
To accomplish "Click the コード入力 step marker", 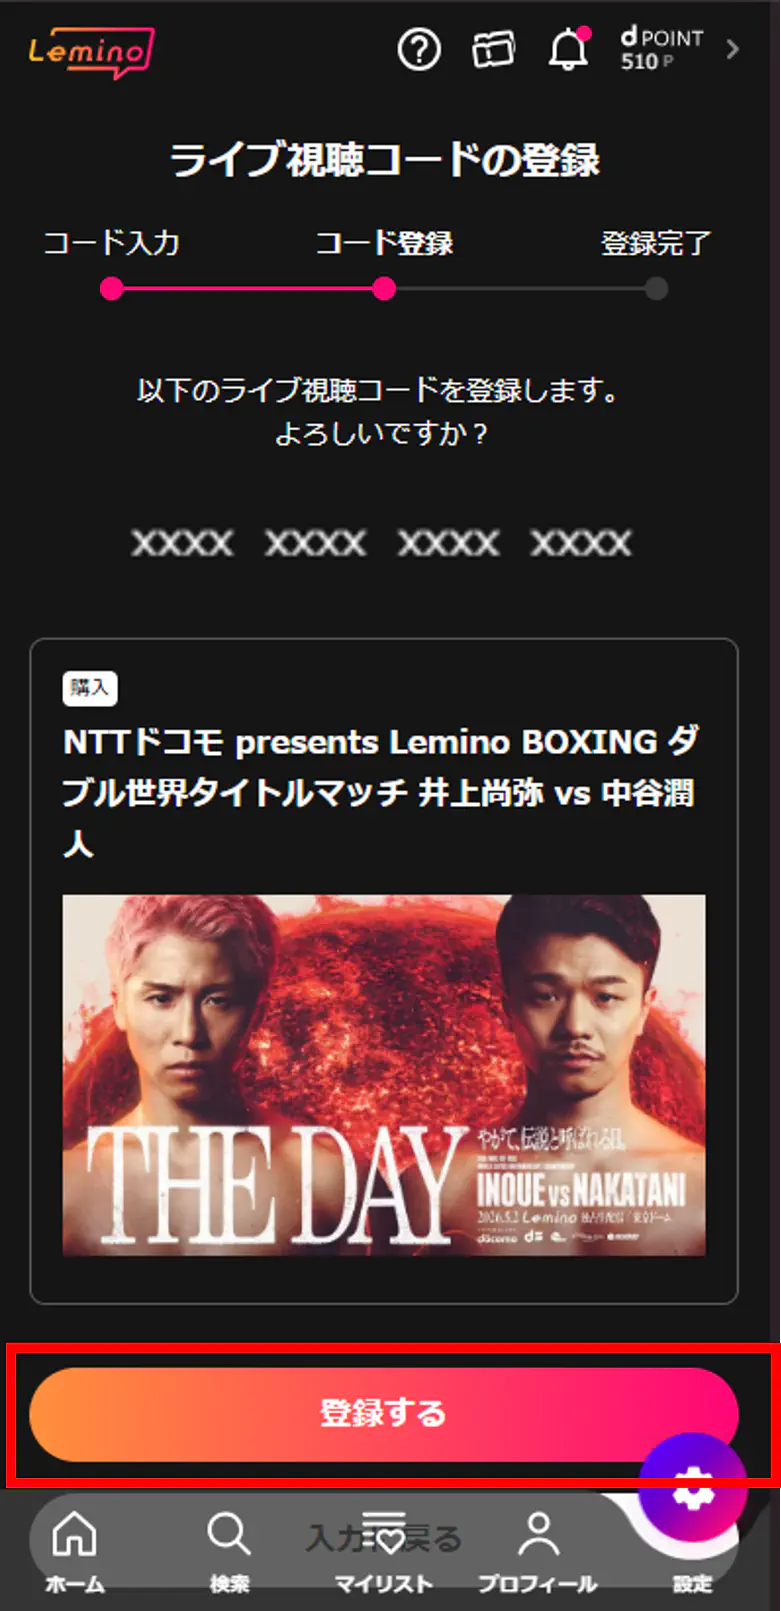I will pos(112,289).
